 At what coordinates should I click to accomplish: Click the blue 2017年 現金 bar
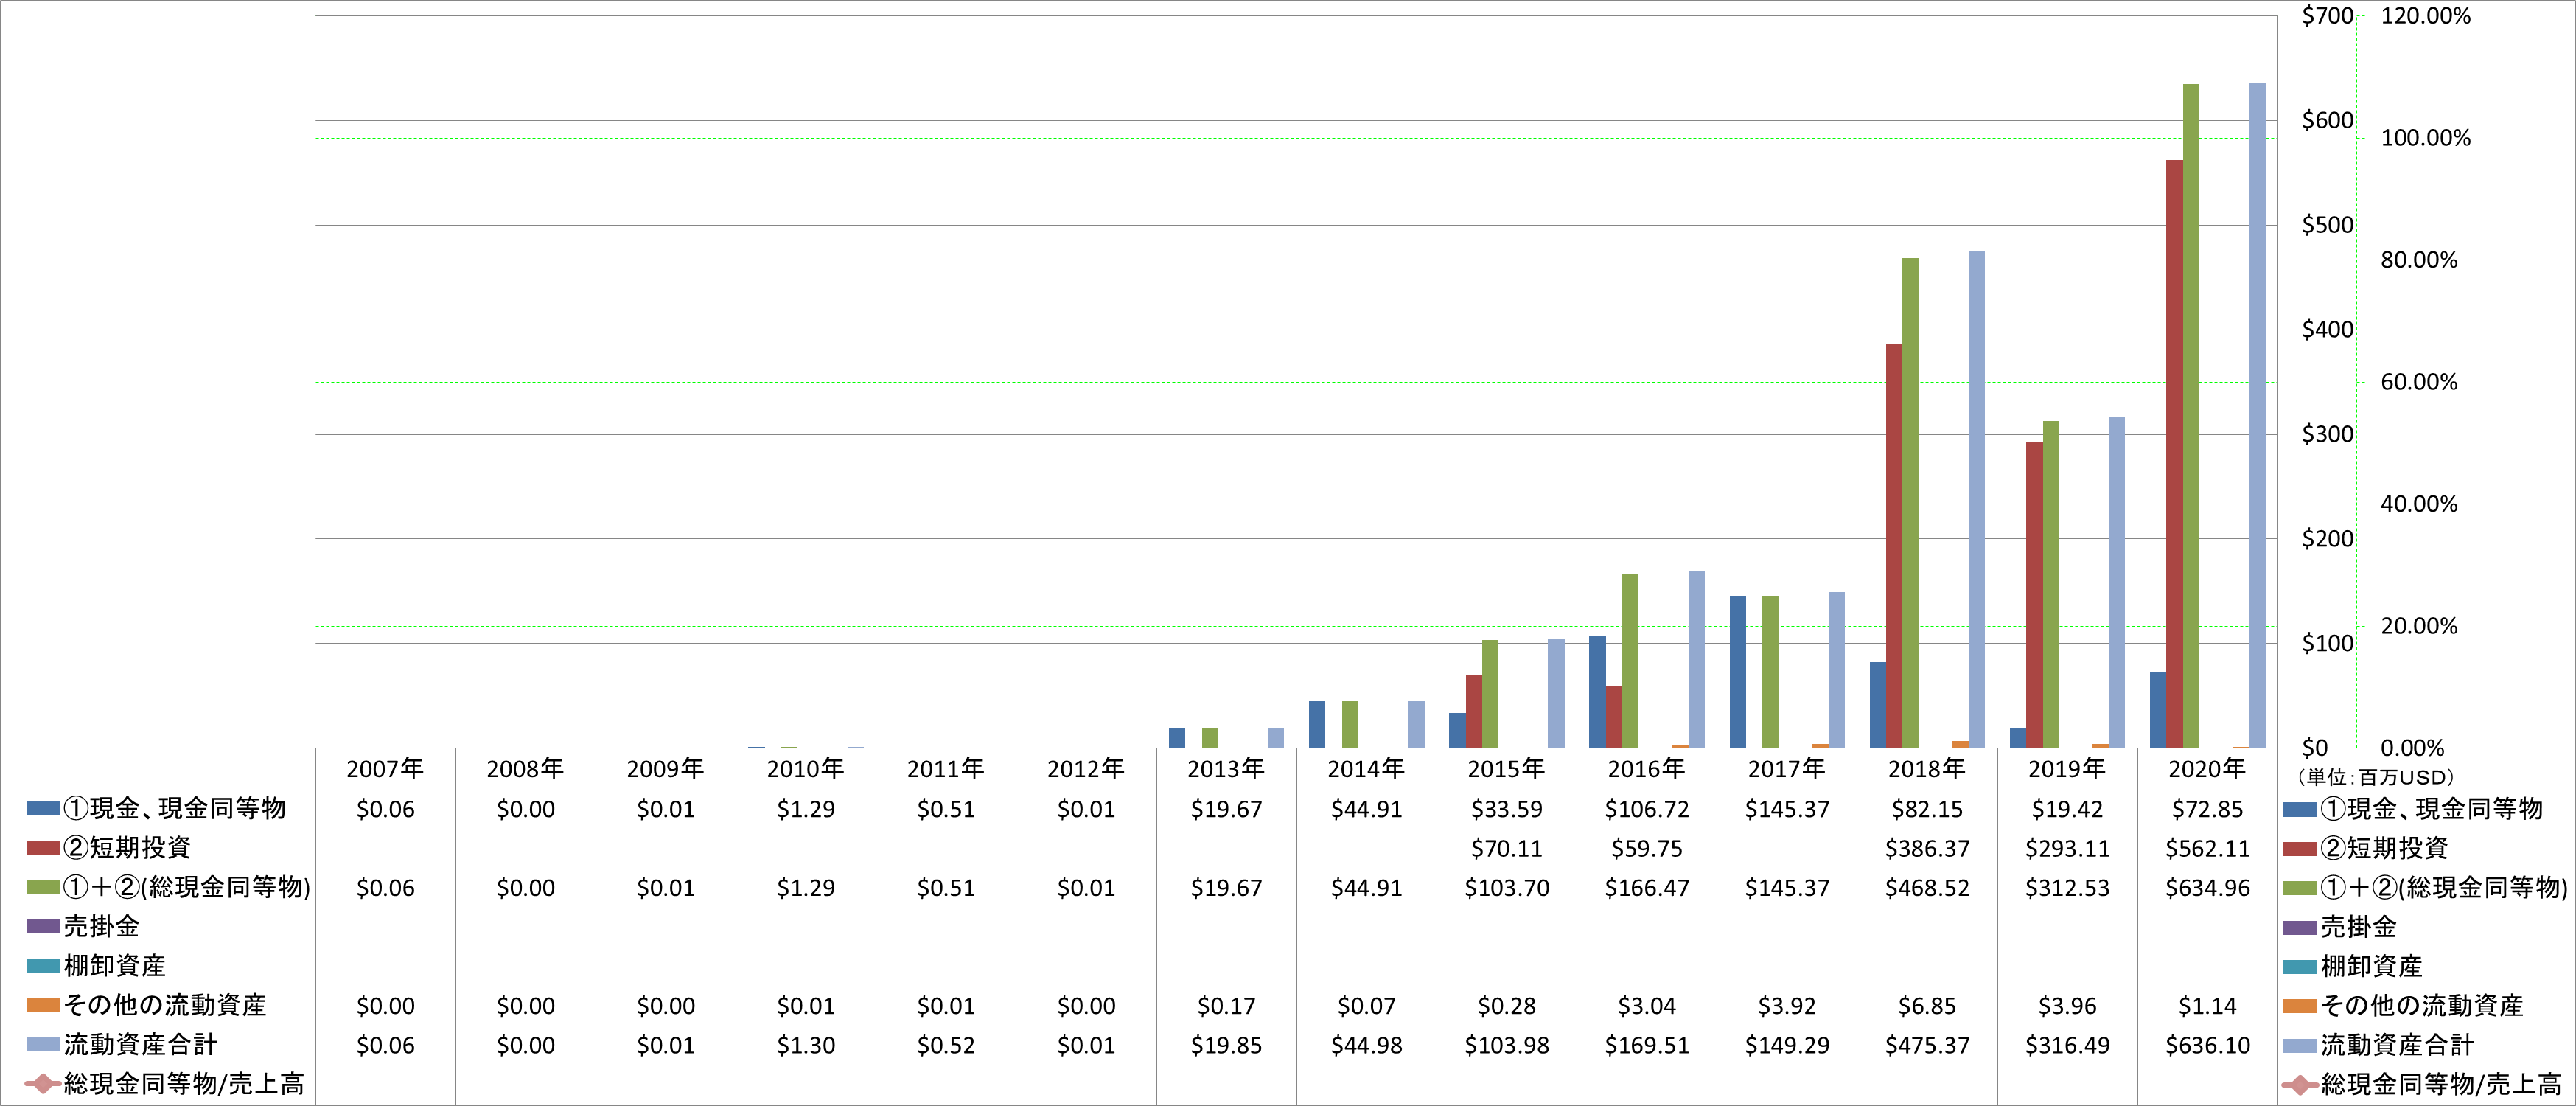click(x=1738, y=672)
